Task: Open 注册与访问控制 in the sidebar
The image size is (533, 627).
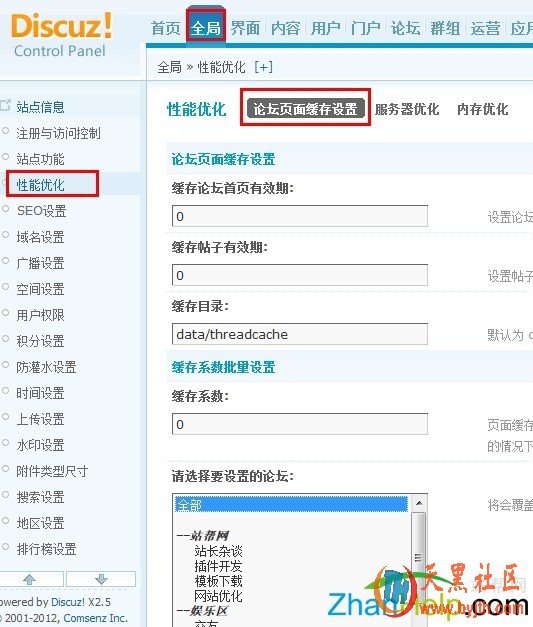Action: tap(58, 133)
